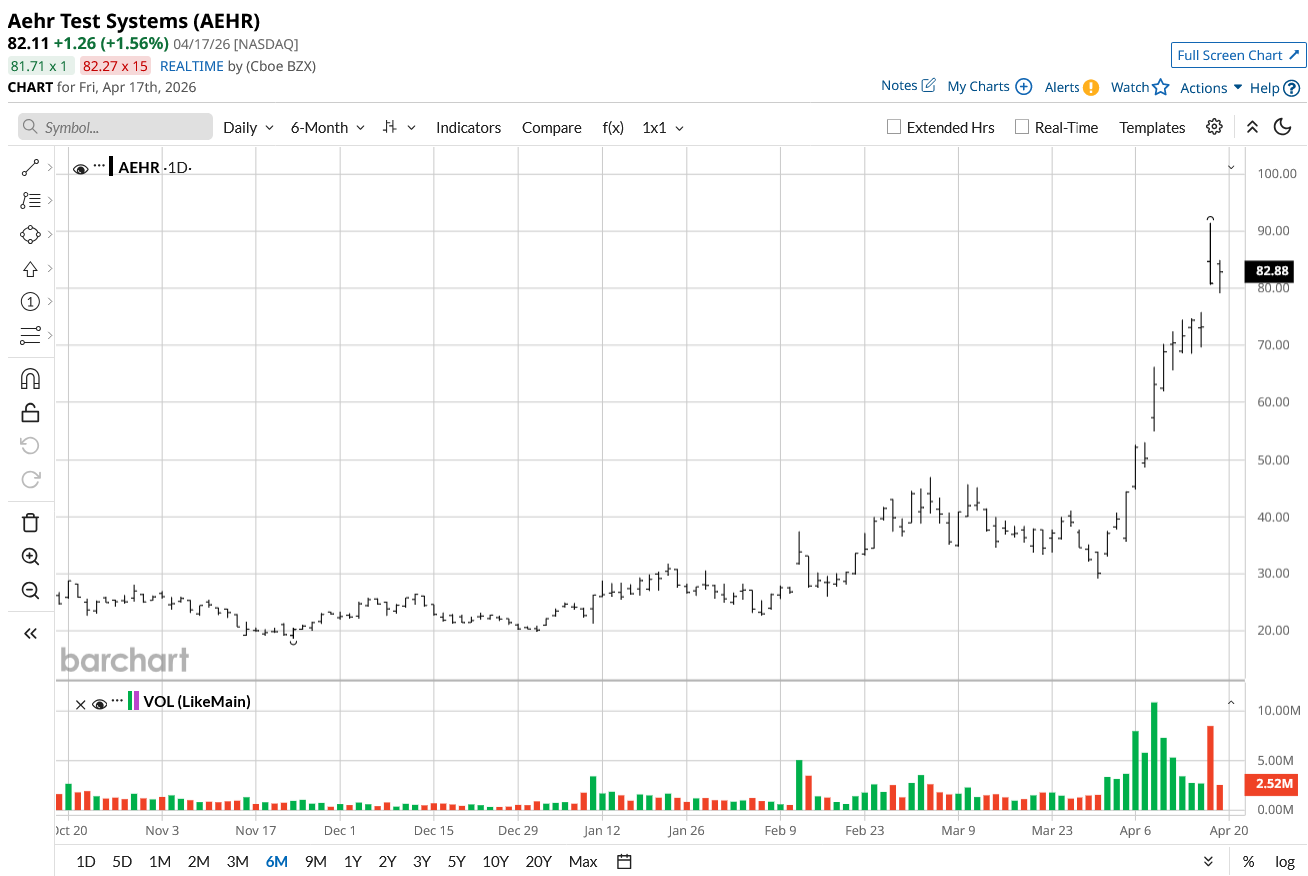This screenshot has height=876, width=1308.
Task: Select the Fibonacci levels drawing tool
Action: click(30, 200)
